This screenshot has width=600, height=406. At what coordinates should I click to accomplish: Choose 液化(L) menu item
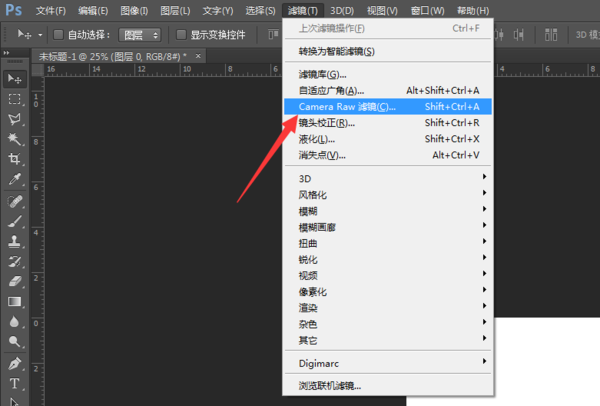[x=388, y=139]
